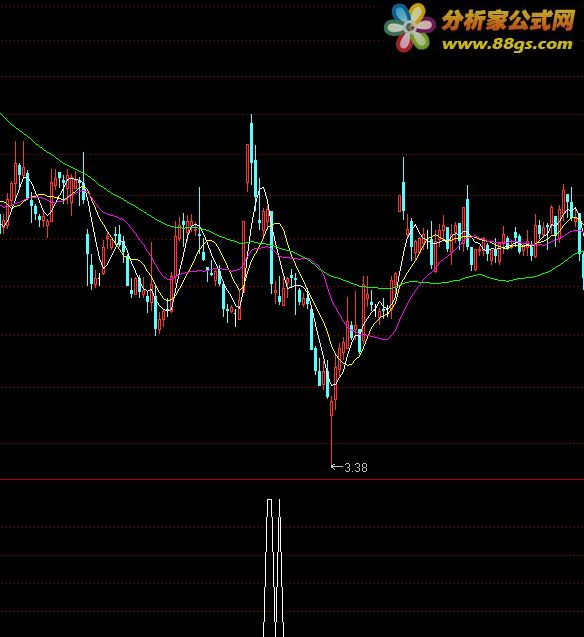This screenshot has height=637, width=584.
Task: Click the white signal spike in the lower indicator panel
Action: [274, 568]
